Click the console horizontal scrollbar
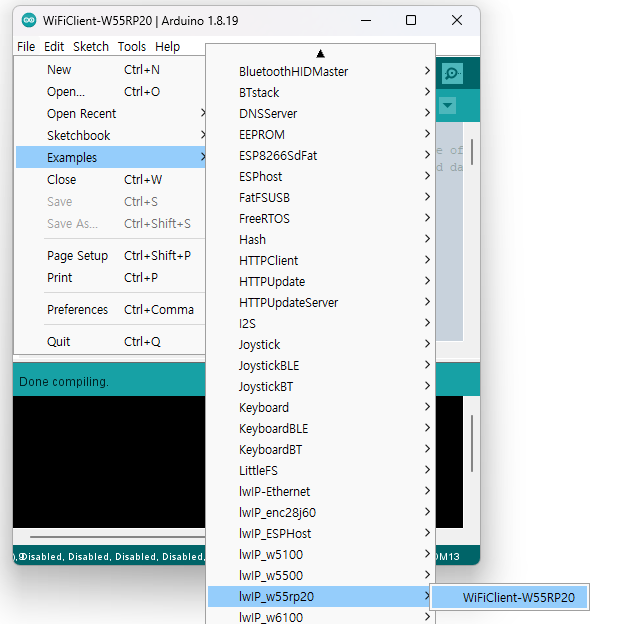This screenshot has width=617, height=624. coord(117,536)
